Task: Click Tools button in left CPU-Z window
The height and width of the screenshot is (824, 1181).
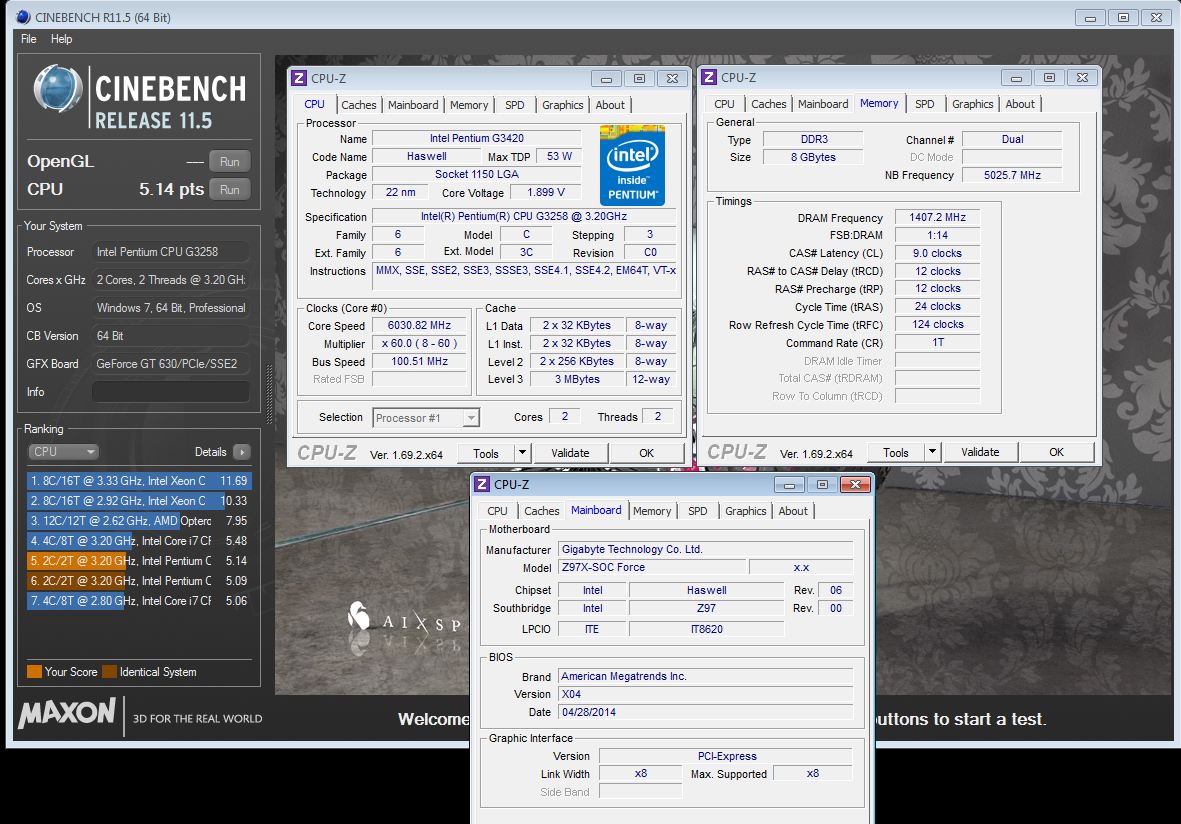Action: coord(486,453)
